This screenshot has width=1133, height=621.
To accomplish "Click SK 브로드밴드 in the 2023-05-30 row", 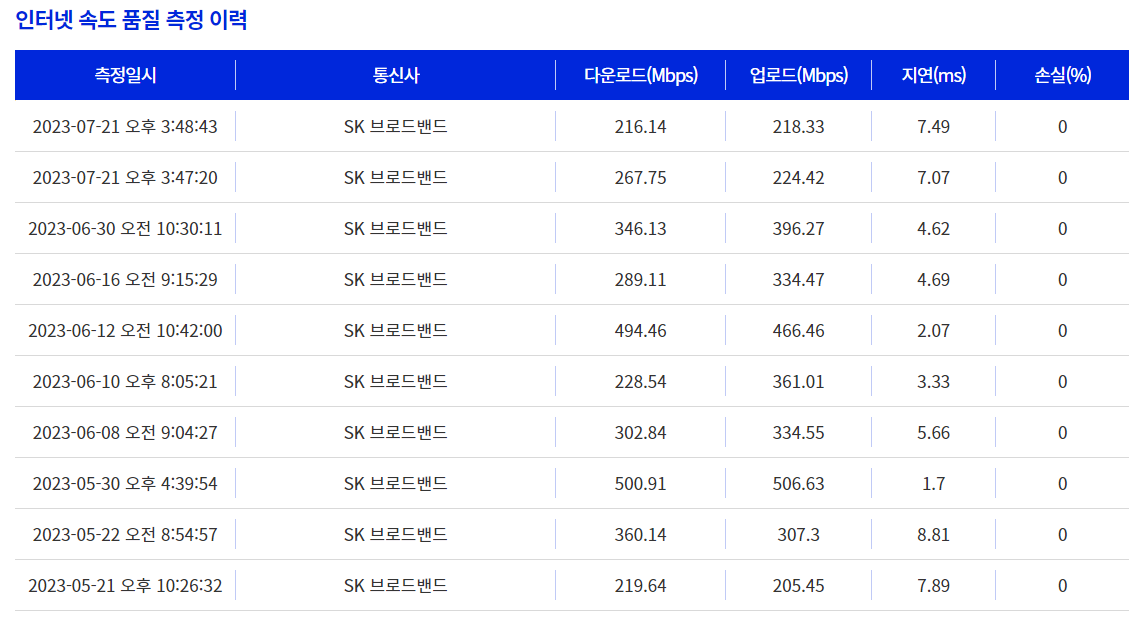I will 395,483.
